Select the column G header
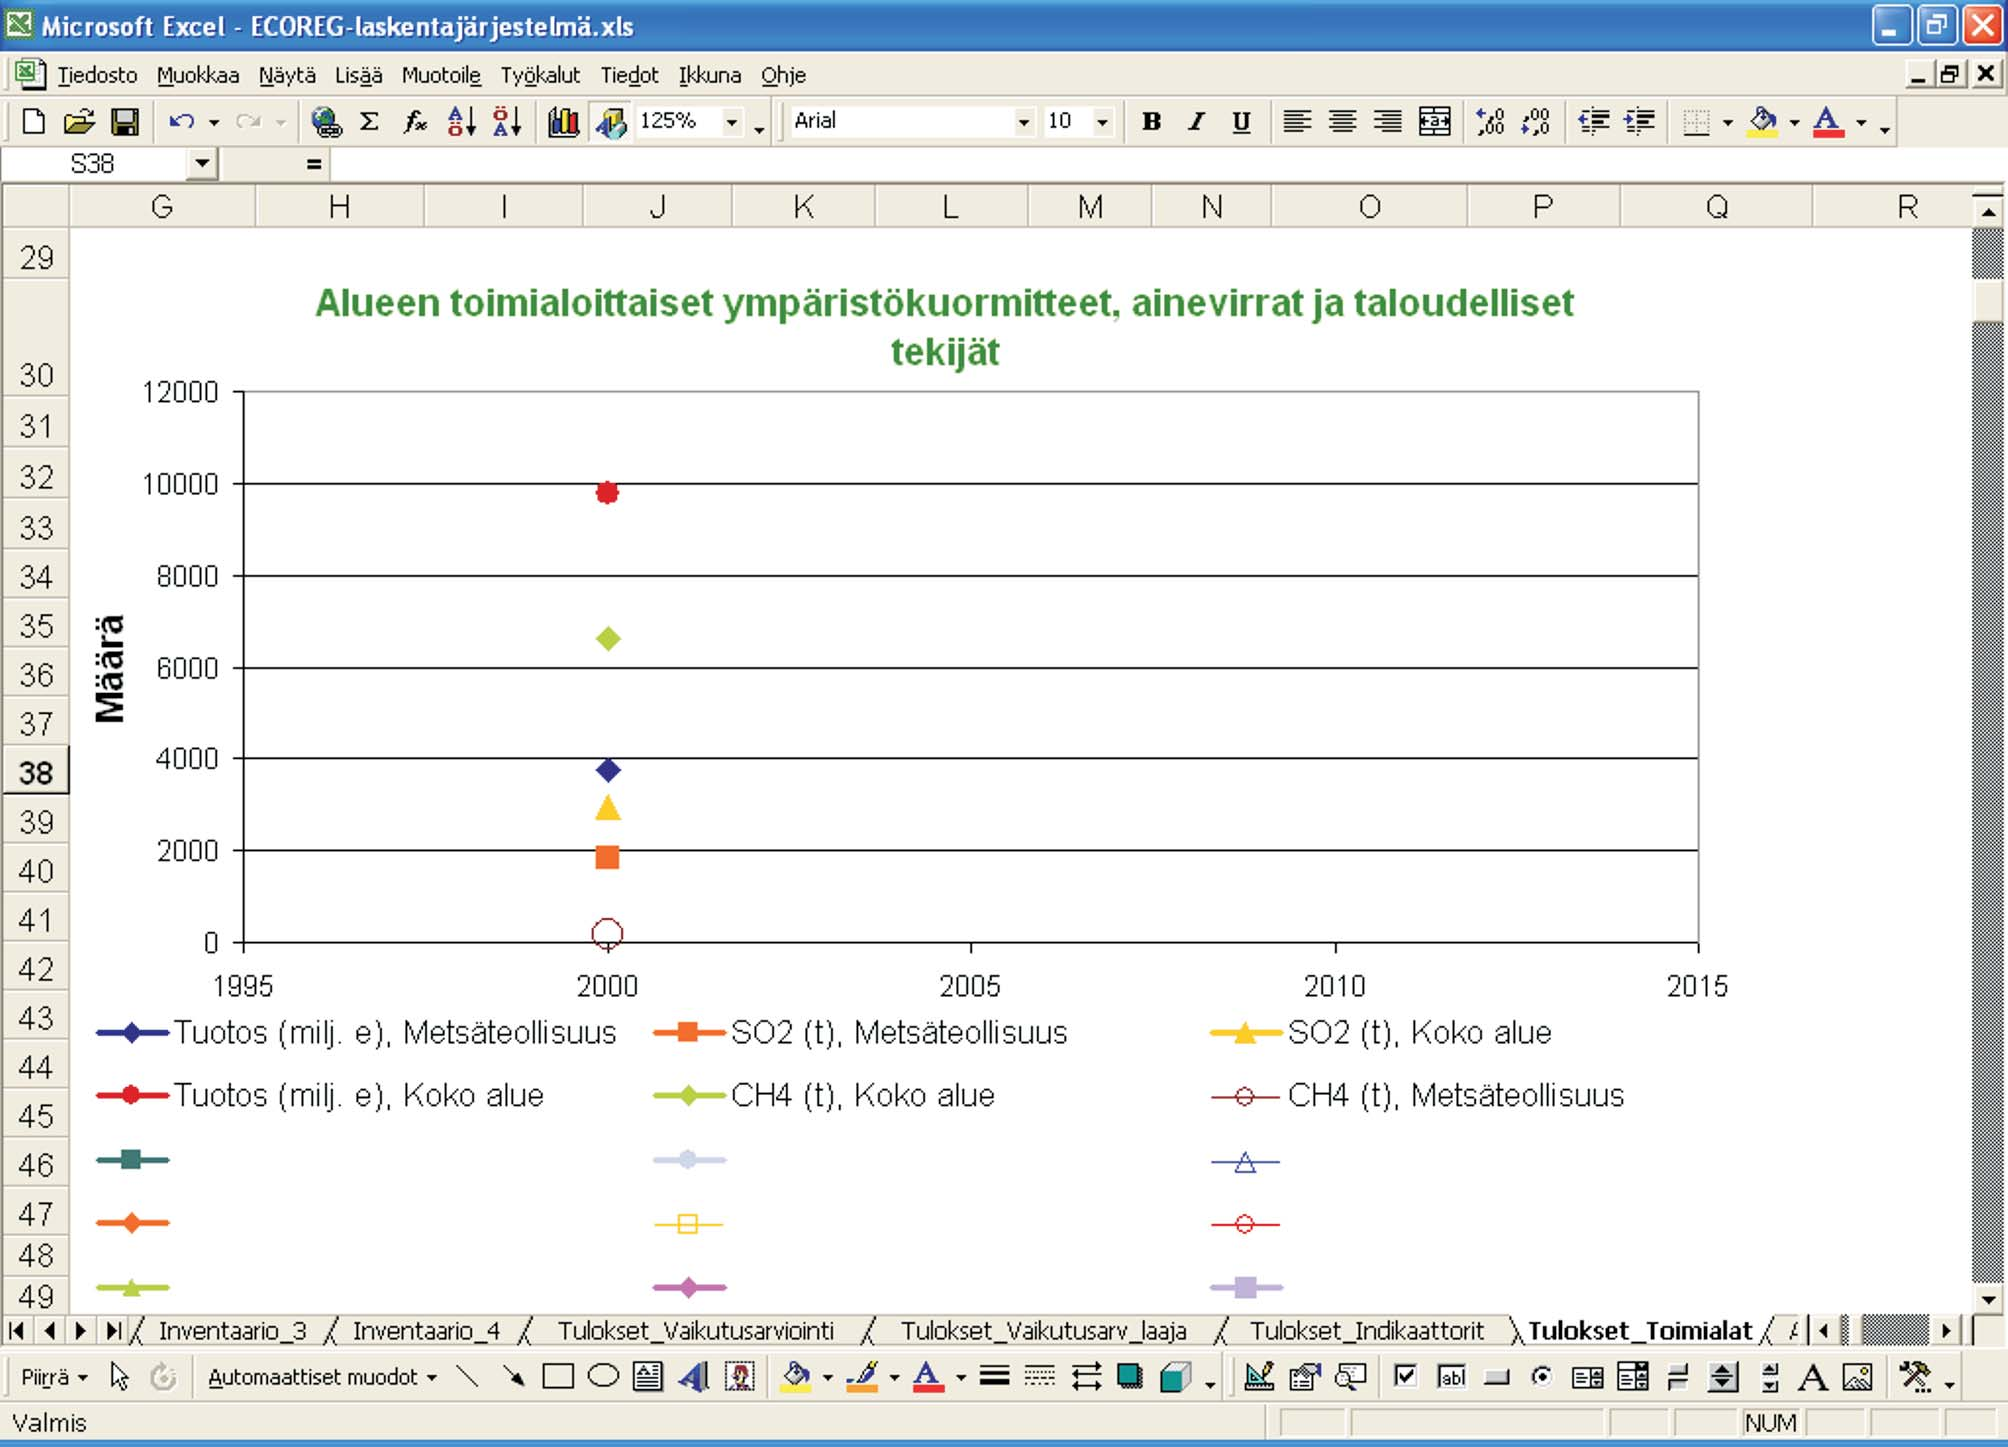The height and width of the screenshot is (1447, 2008). [162, 207]
